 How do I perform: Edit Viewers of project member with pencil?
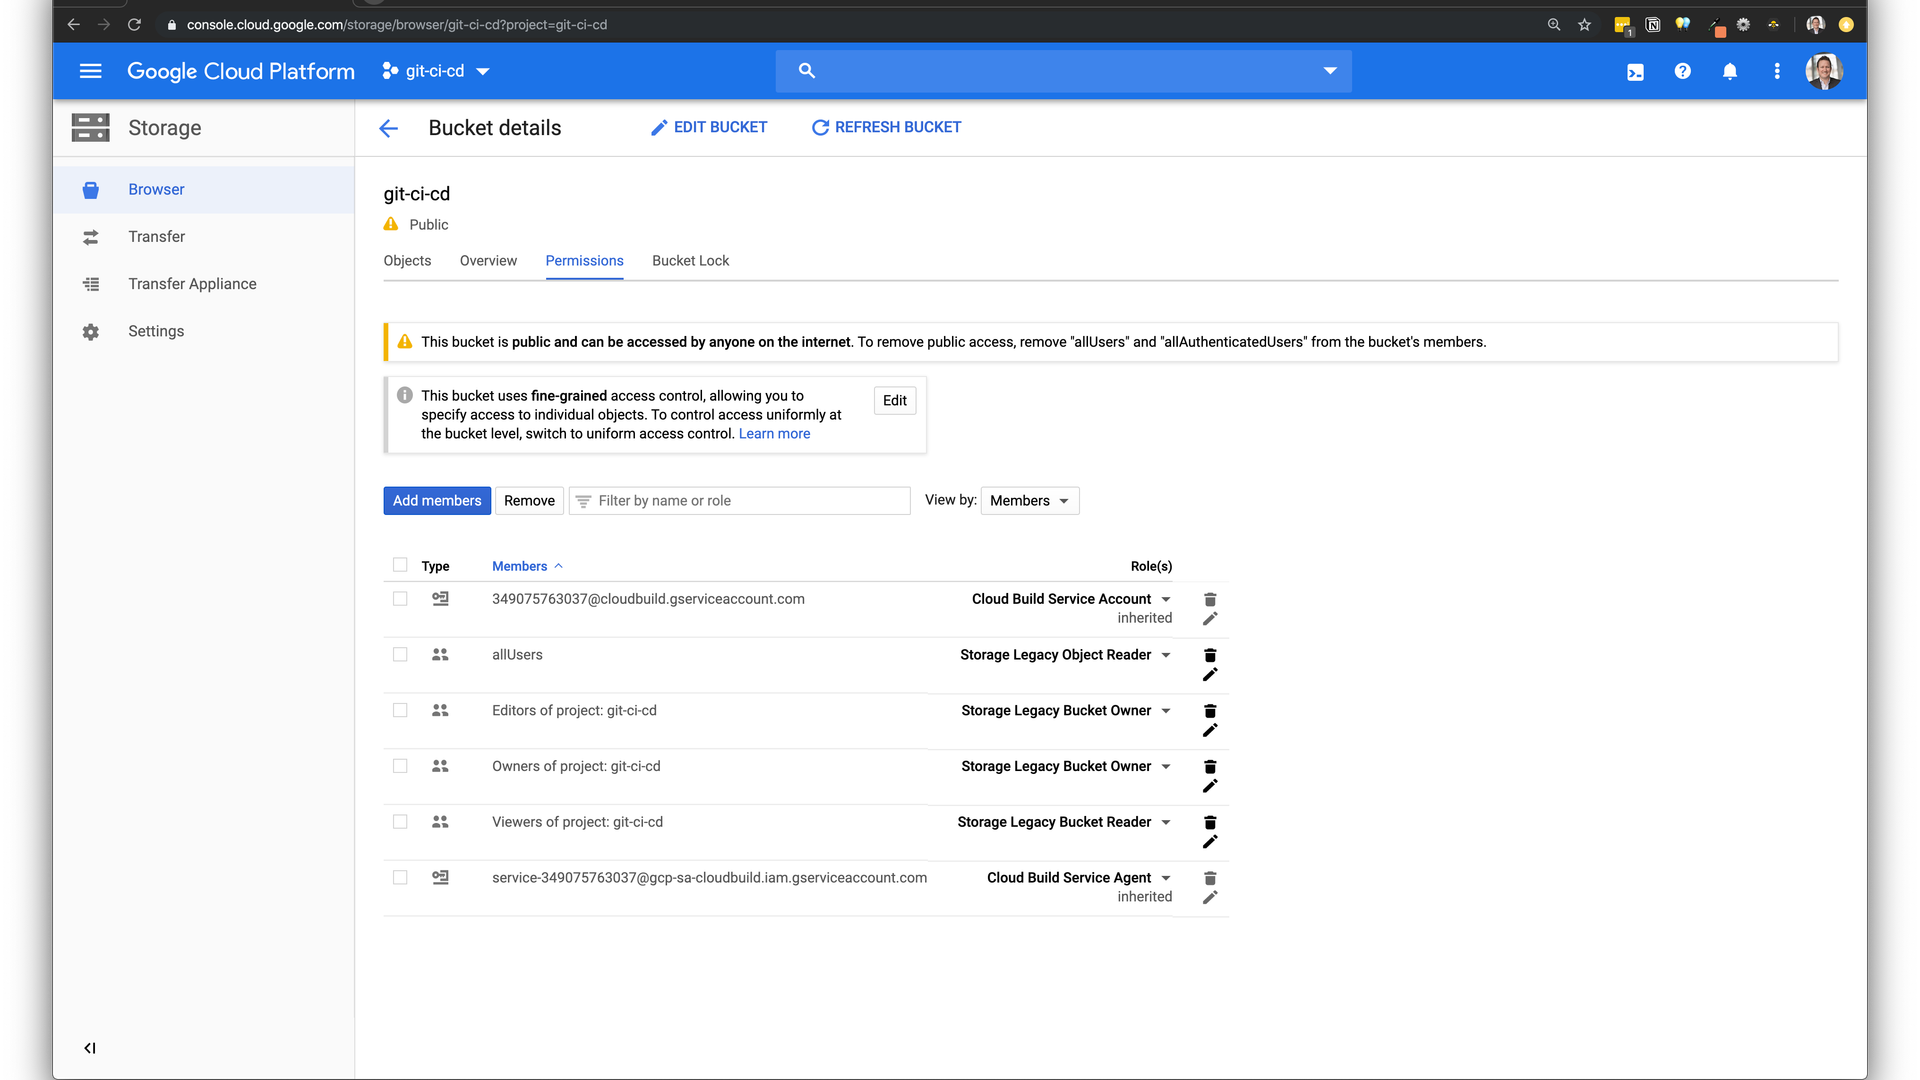[x=1210, y=842]
